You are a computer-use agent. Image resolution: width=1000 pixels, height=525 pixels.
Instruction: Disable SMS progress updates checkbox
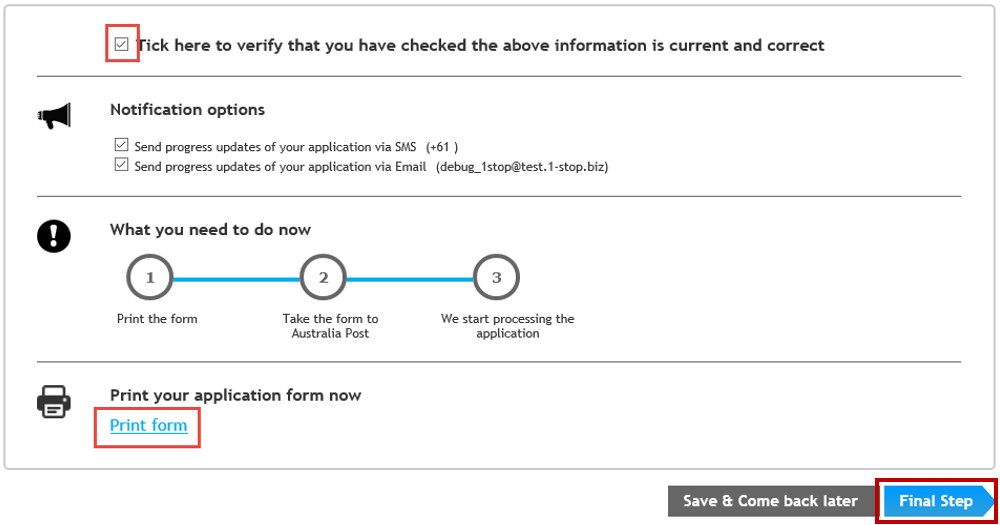[121, 145]
